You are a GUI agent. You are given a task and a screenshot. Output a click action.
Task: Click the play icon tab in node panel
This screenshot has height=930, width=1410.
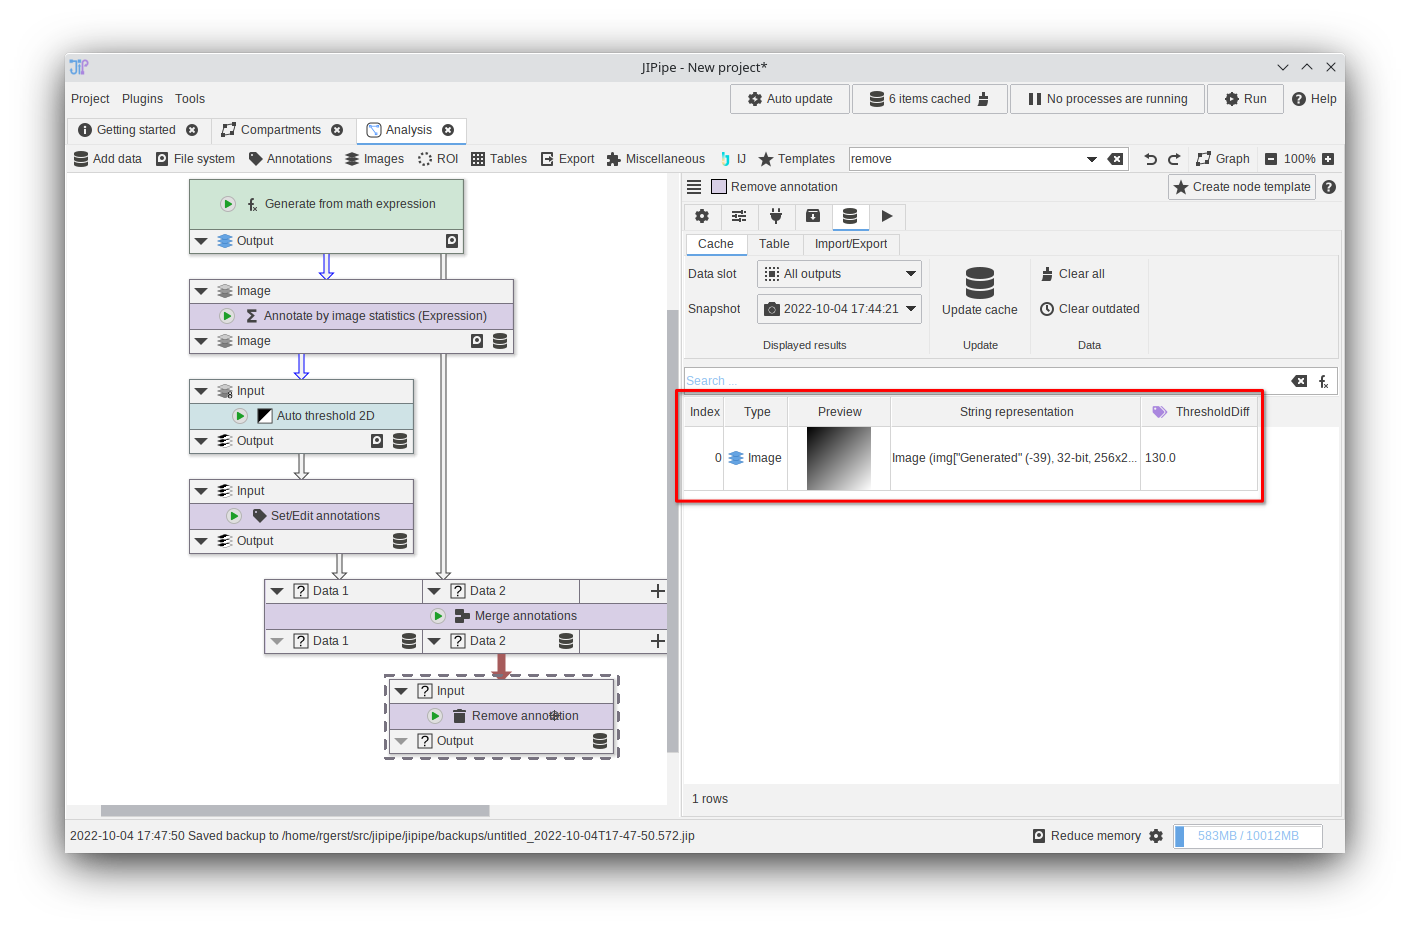pyautogui.click(x=887, y=216)
